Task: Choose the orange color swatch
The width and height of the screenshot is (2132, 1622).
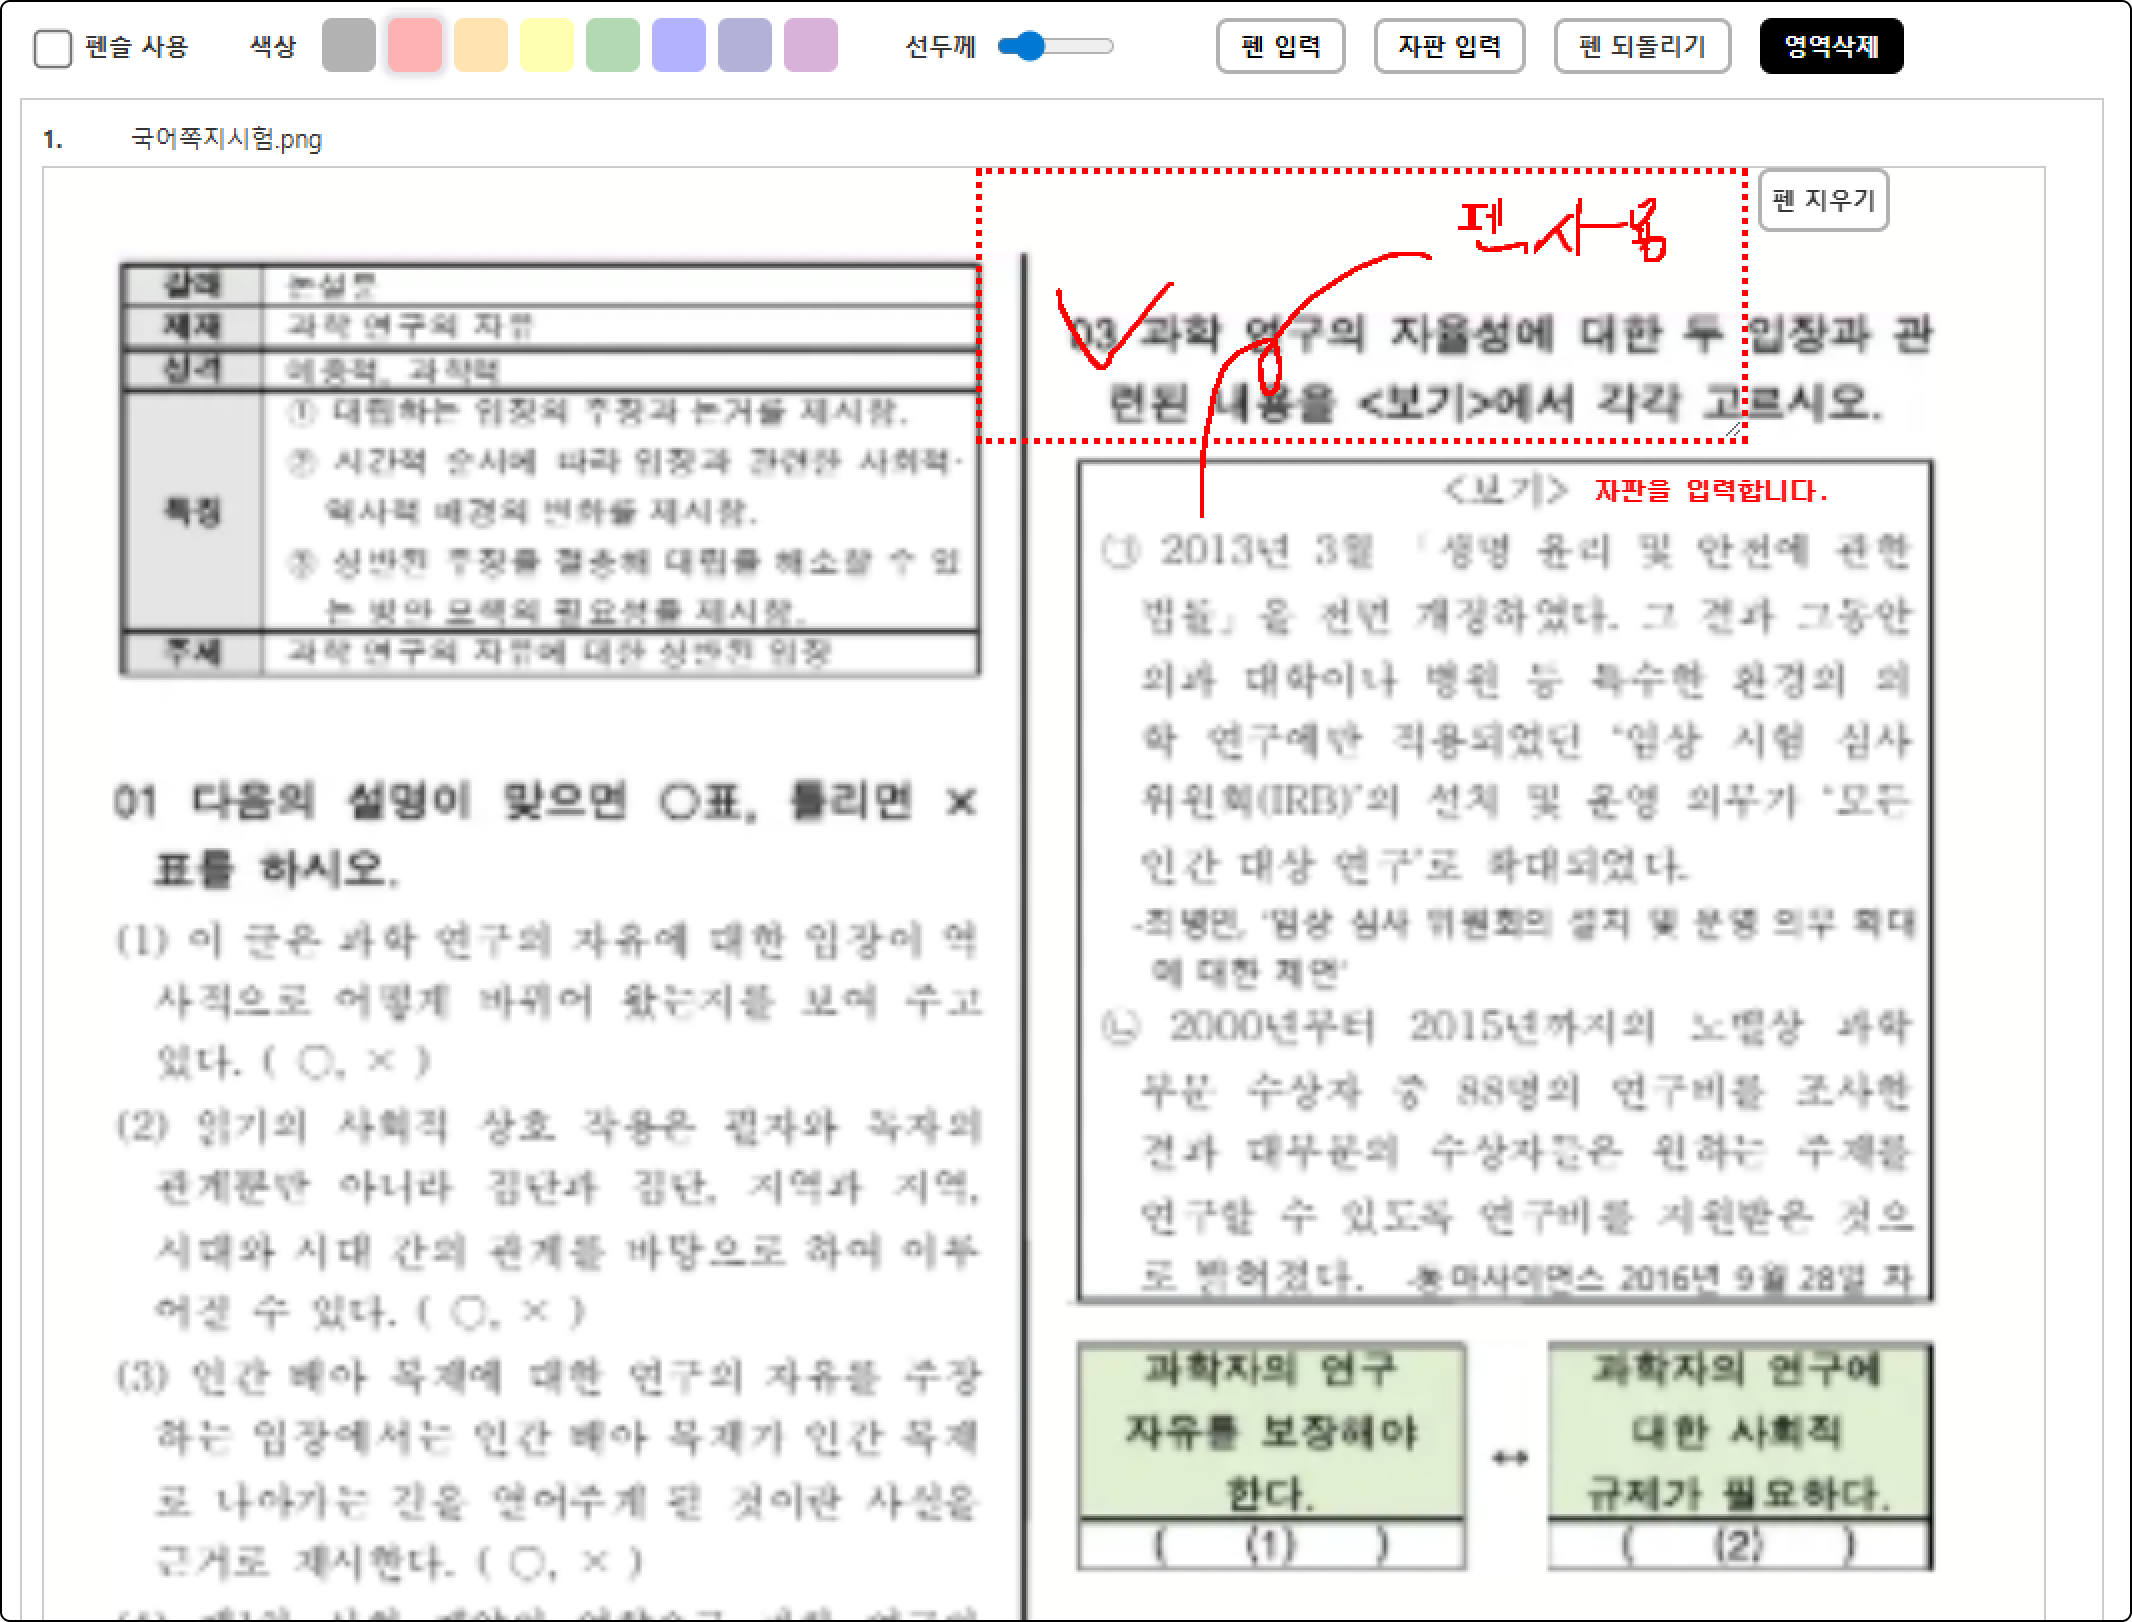Action: (481, 46)
